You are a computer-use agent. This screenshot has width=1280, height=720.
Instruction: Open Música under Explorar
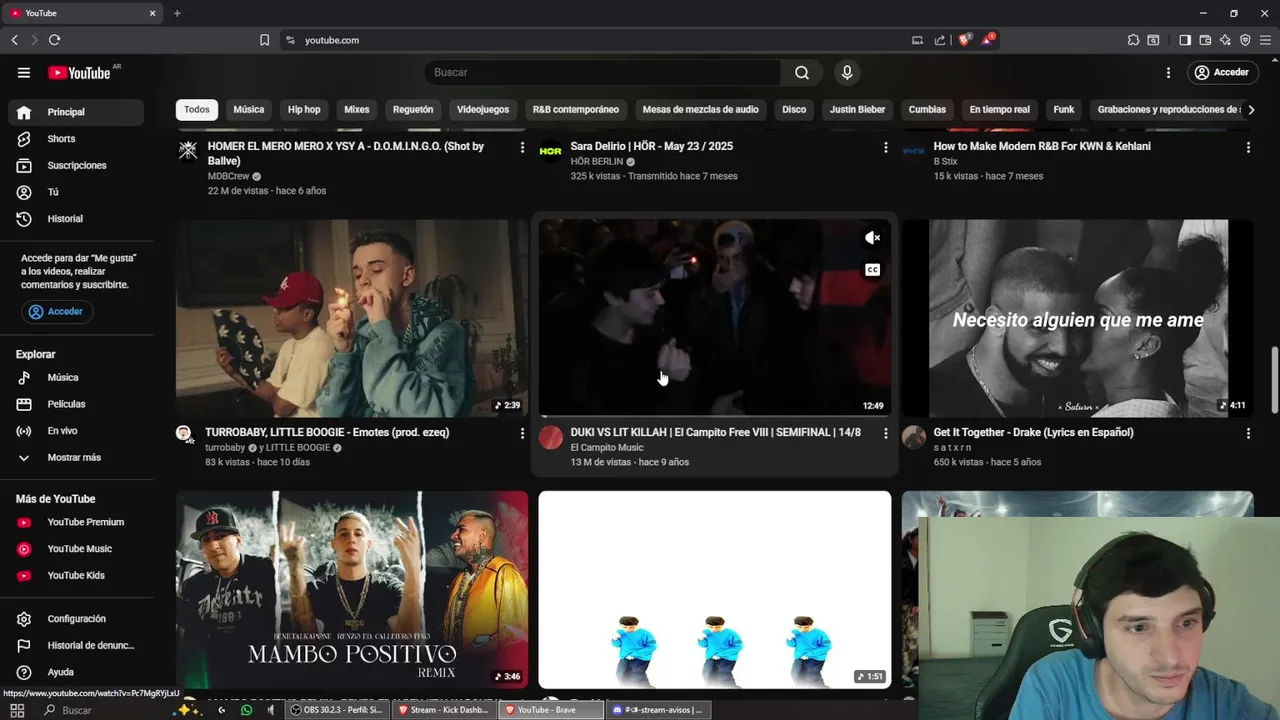76,378
